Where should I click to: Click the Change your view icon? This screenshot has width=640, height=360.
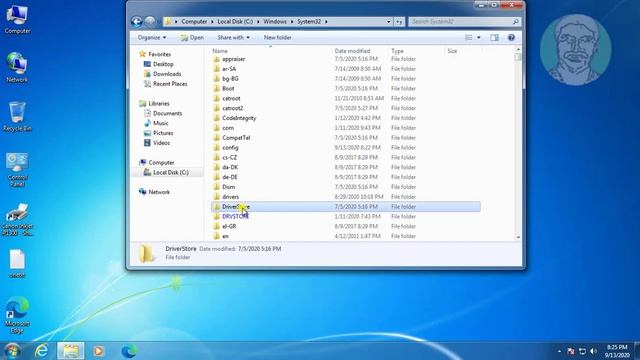coord(469,38)
